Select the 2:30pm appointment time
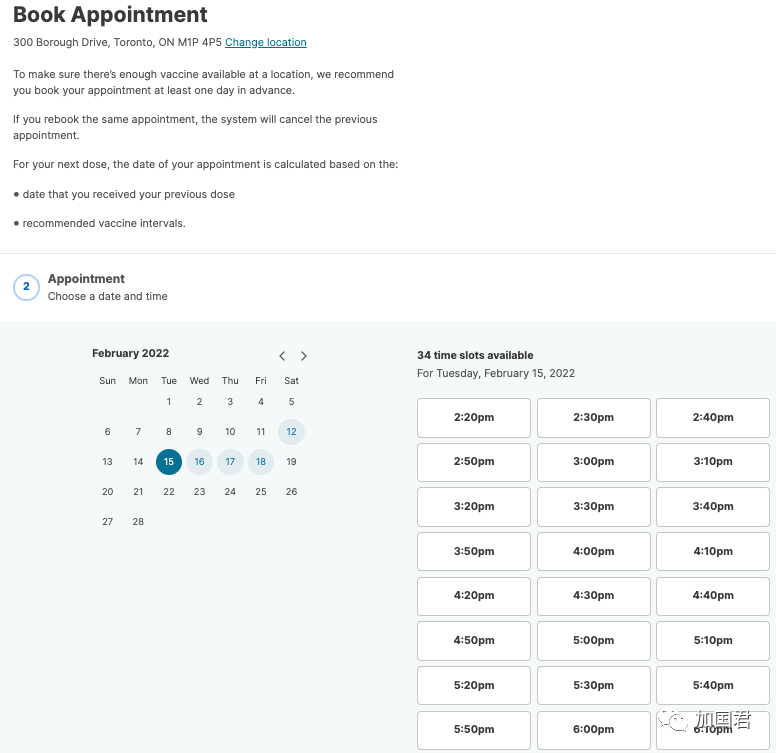The image size is (776, 753). pyautogui.click(x=593, y=418)
